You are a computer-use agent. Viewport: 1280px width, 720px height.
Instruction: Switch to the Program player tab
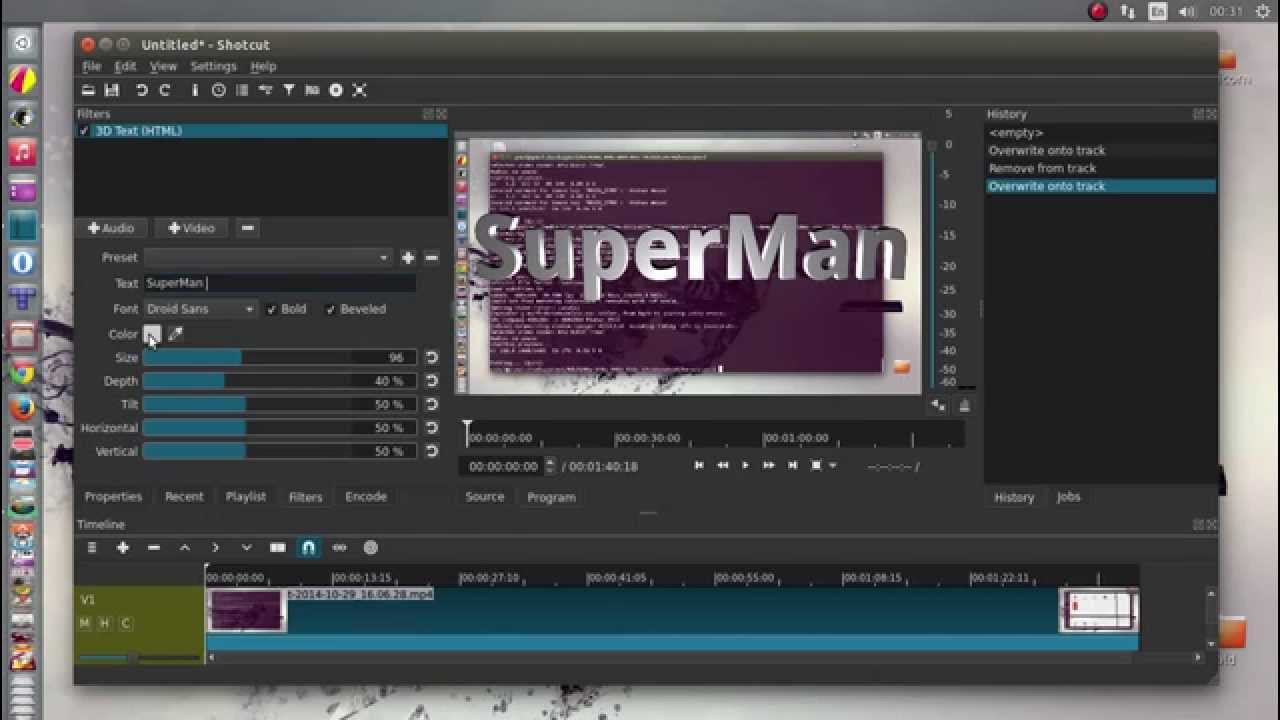pos(551,497)
